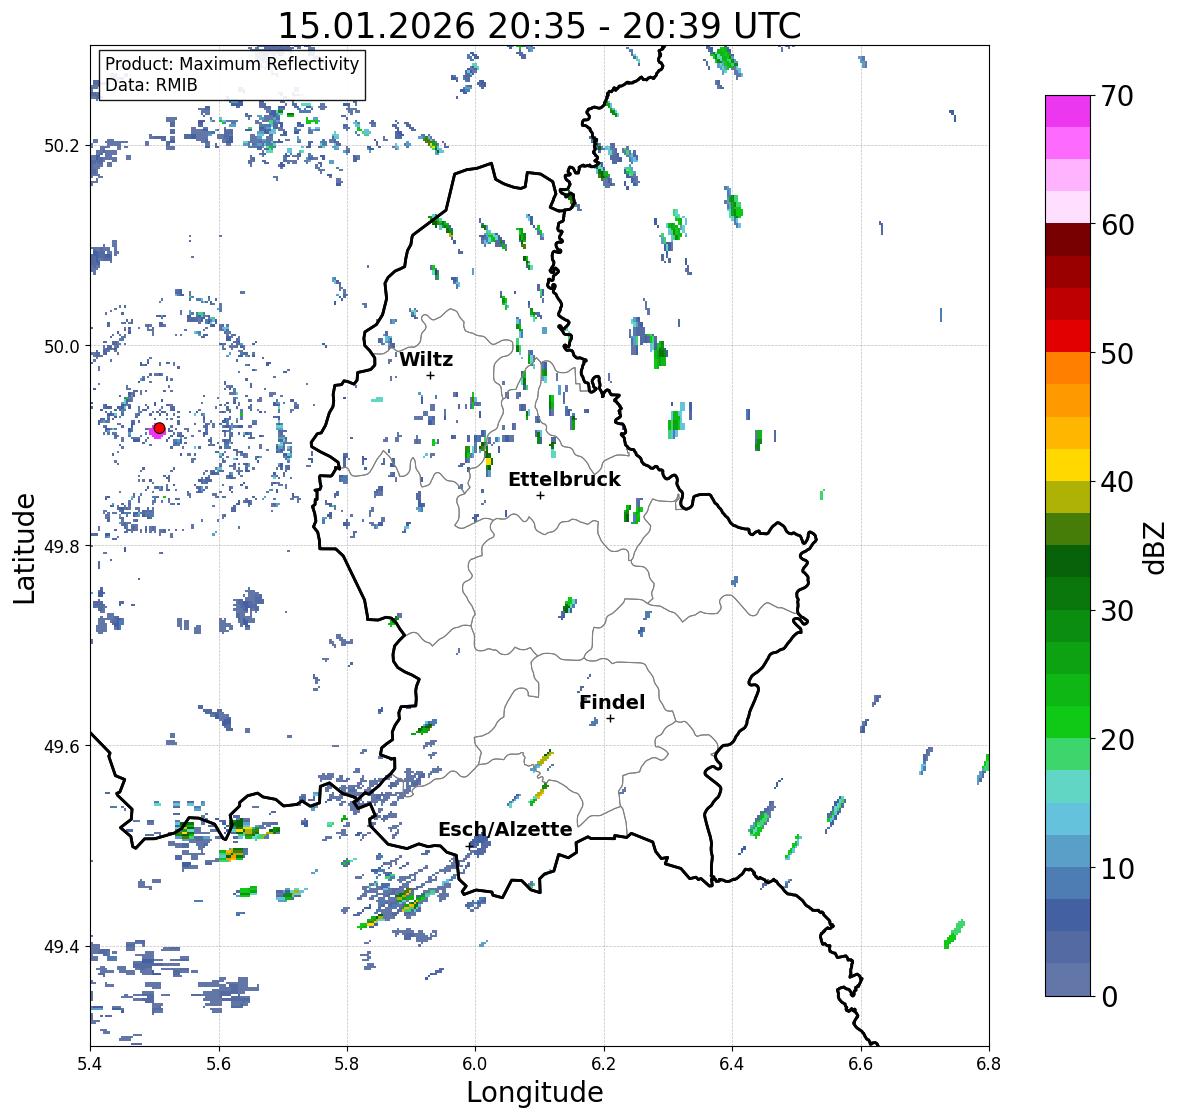Pick the dark maroon swatch just below 60
1179x1117 pixels.
(x=1068, y=240)
